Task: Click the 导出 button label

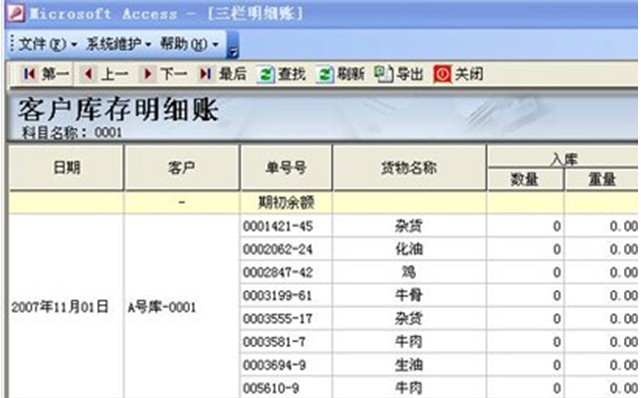Action: pyautogui.click(x=410, y=74)
